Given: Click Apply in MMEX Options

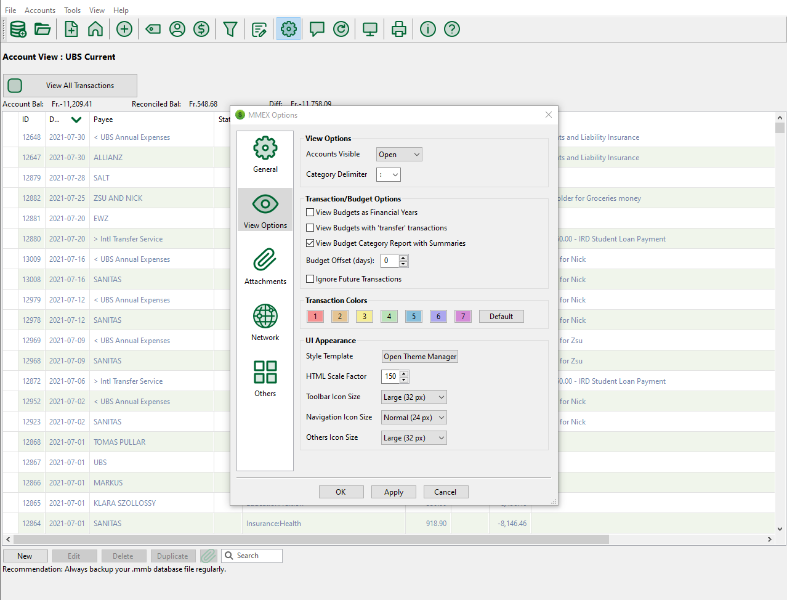Looking at the screenshot, I should pyautogui.click(x=394, y=492).
